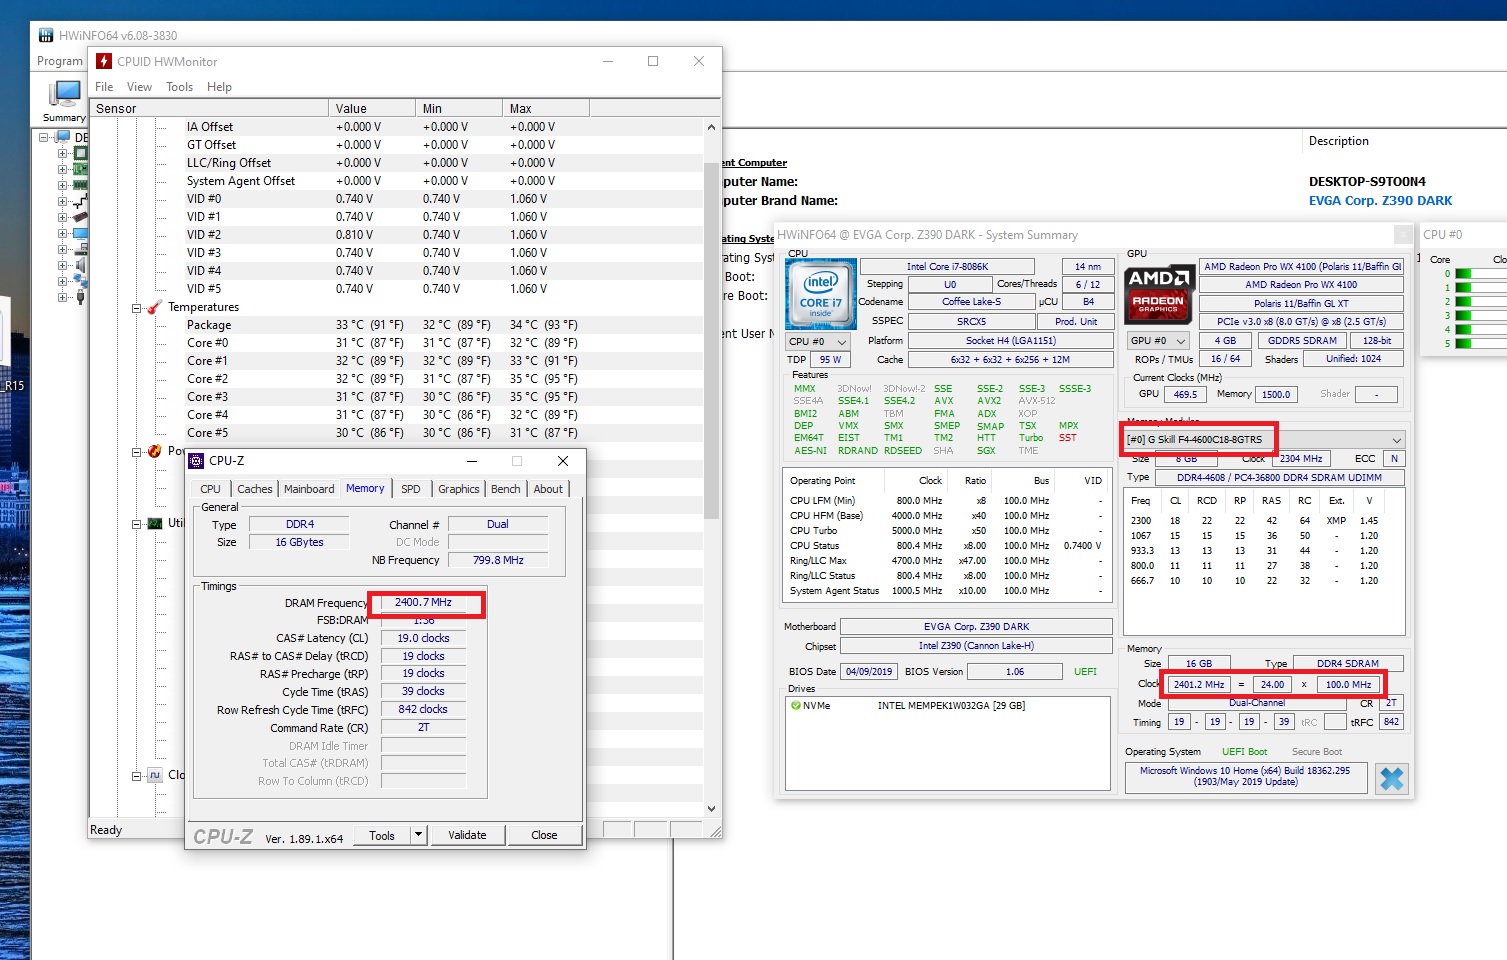Select the memory stick icon in HWiNFO tree
This screenshot has width=1507, height=960.
80,185
